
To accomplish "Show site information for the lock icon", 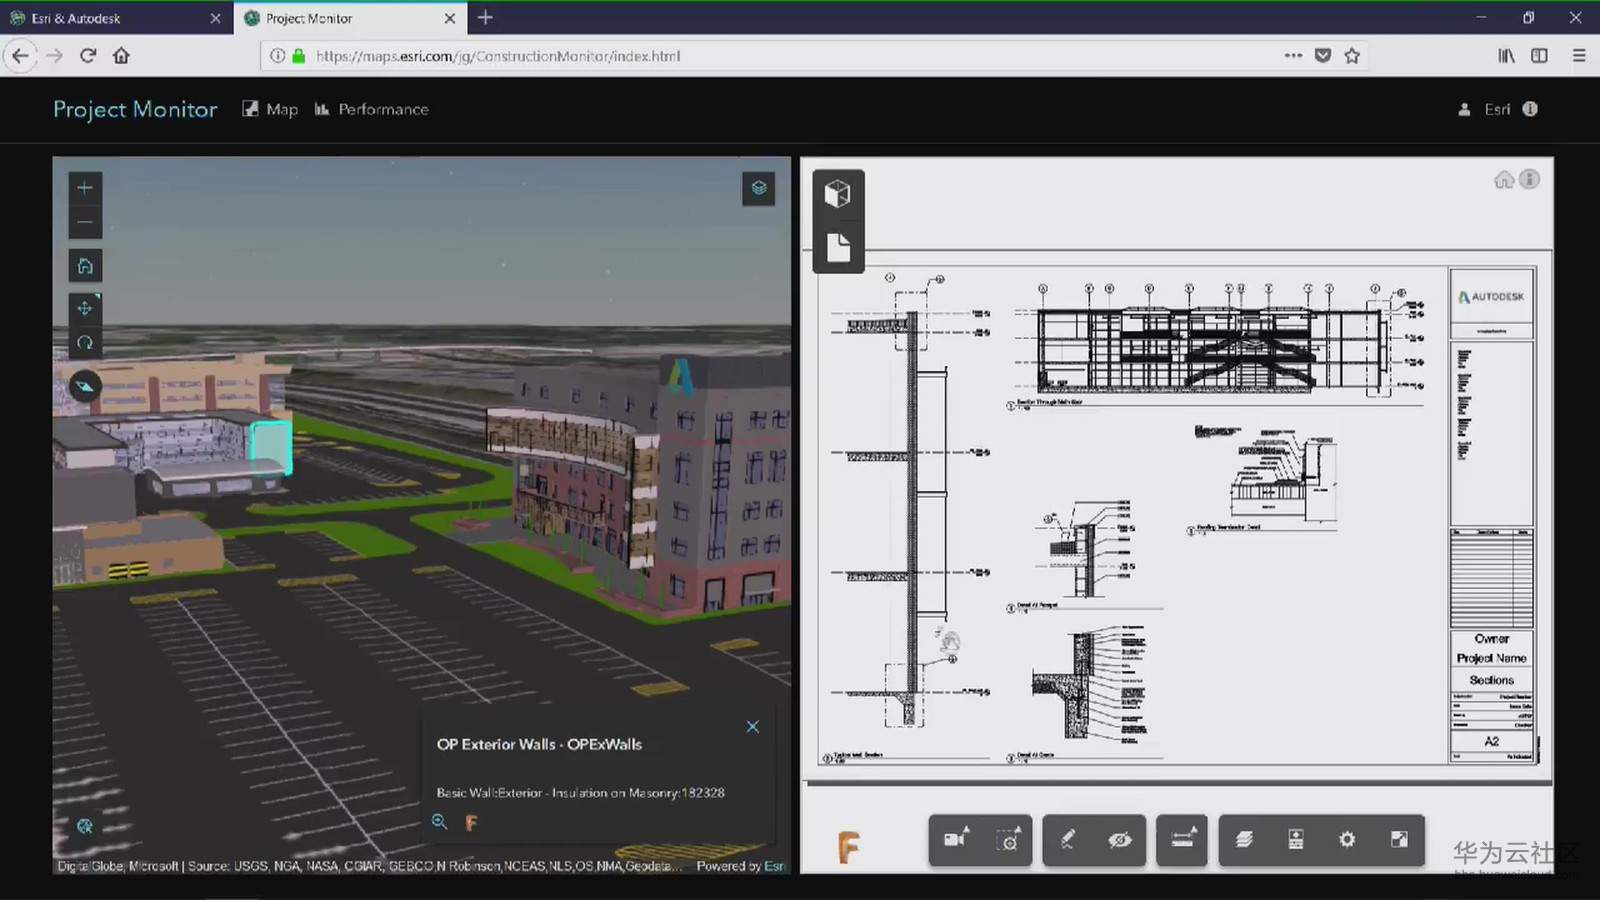I will click(x=298, y=56).
